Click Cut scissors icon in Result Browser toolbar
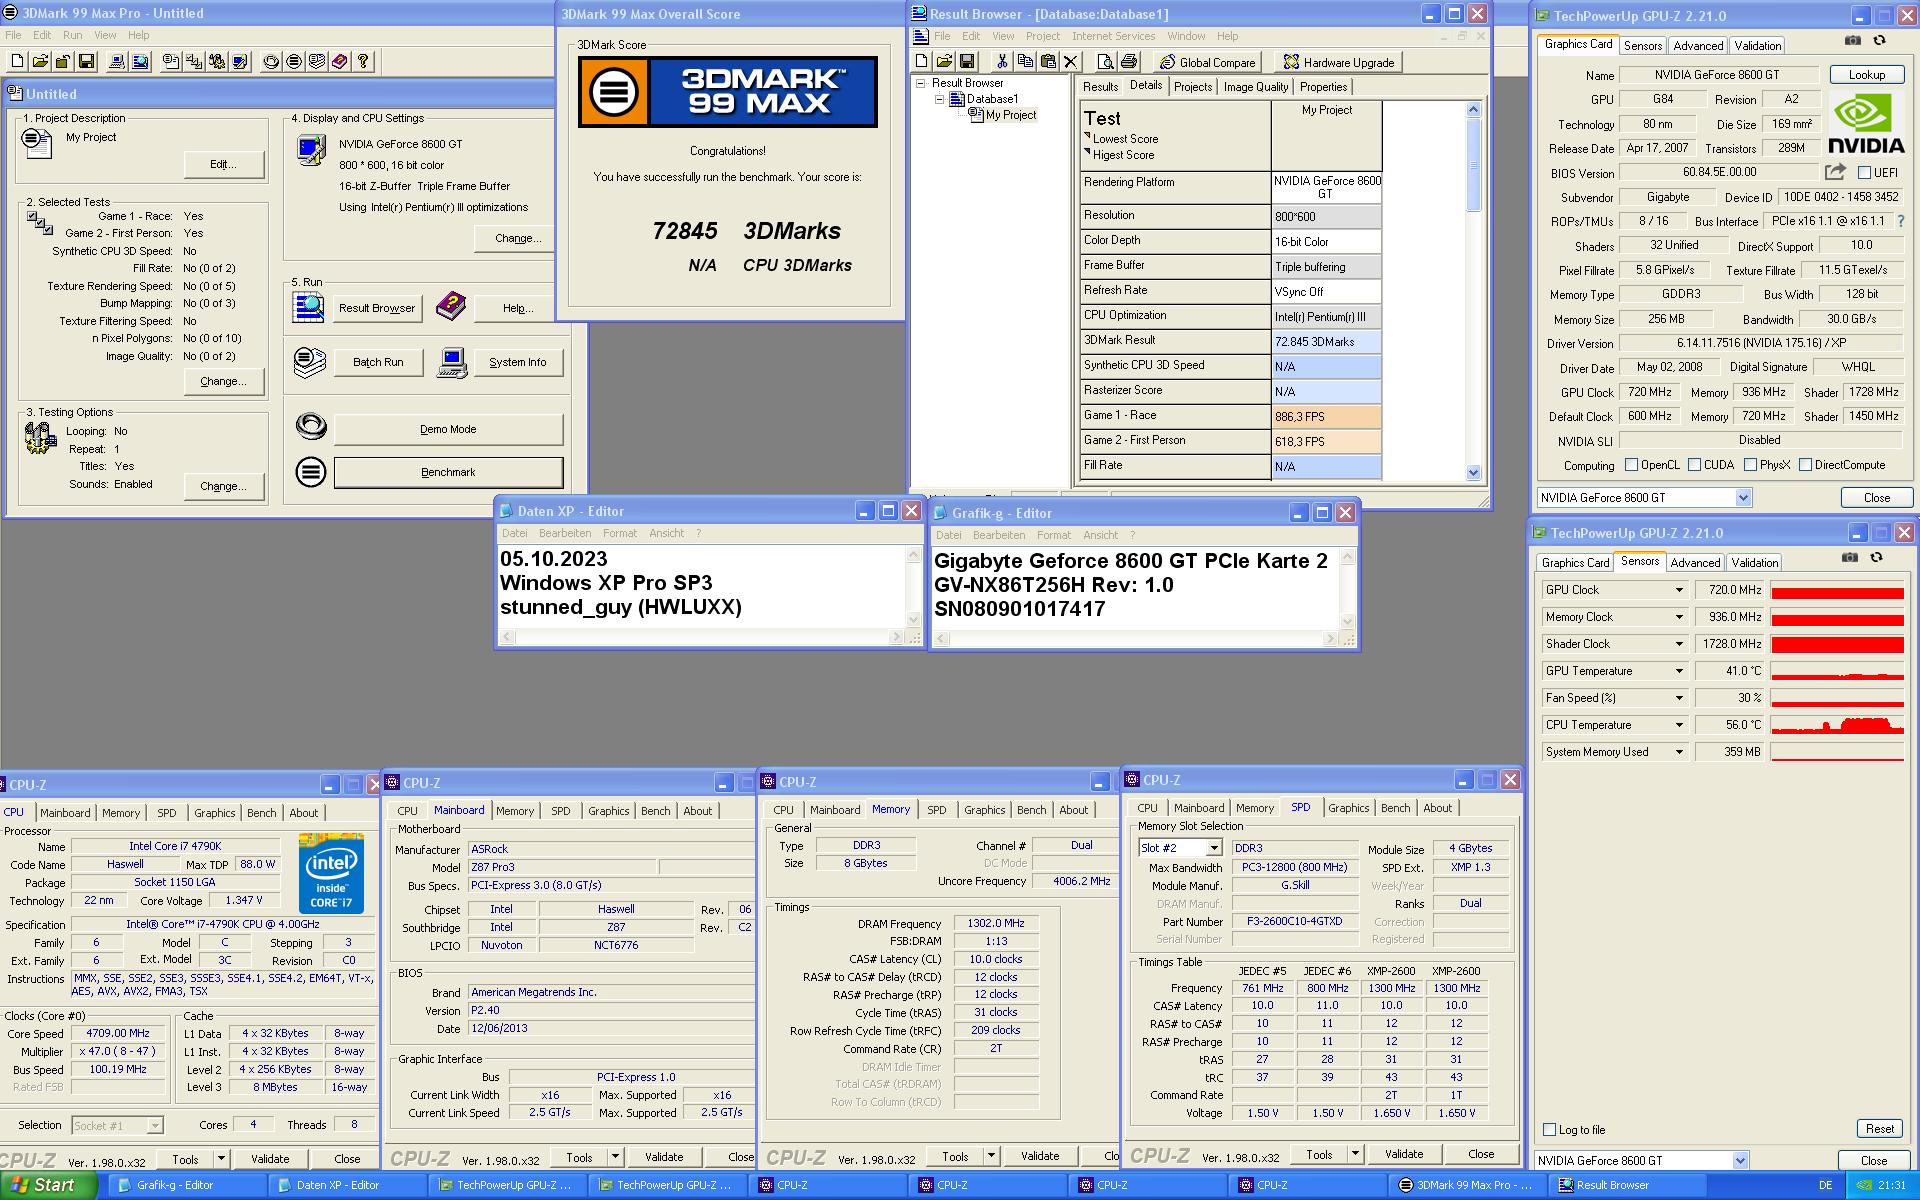Image resolution: width=1920 pixels, height=1200 pixels. [1002, 62]
